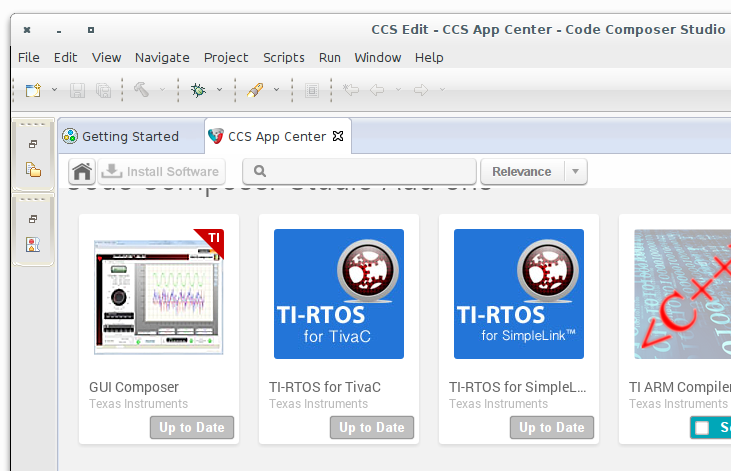Screen dimensions: 731x471
Task: Click the Debug bug icon
Action: [x=198, y=90]
